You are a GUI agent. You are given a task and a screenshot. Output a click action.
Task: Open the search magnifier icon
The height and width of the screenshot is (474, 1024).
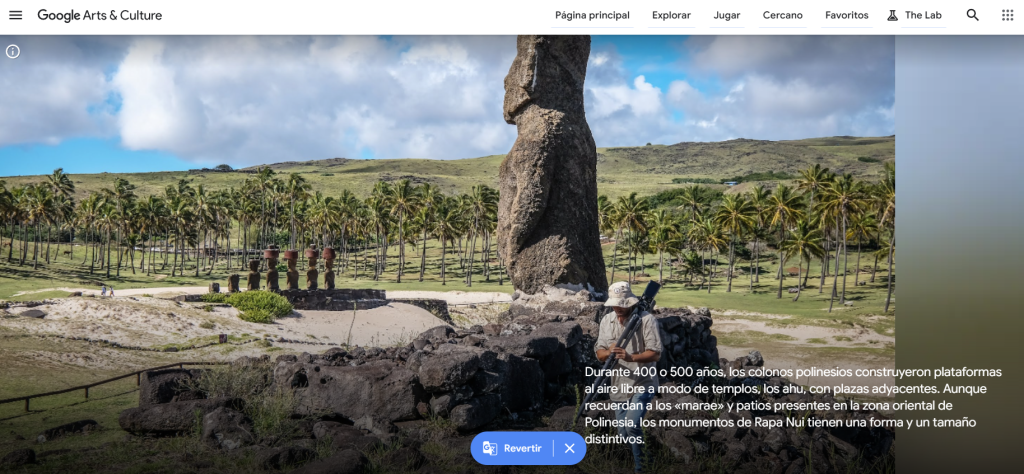[972, 15]
